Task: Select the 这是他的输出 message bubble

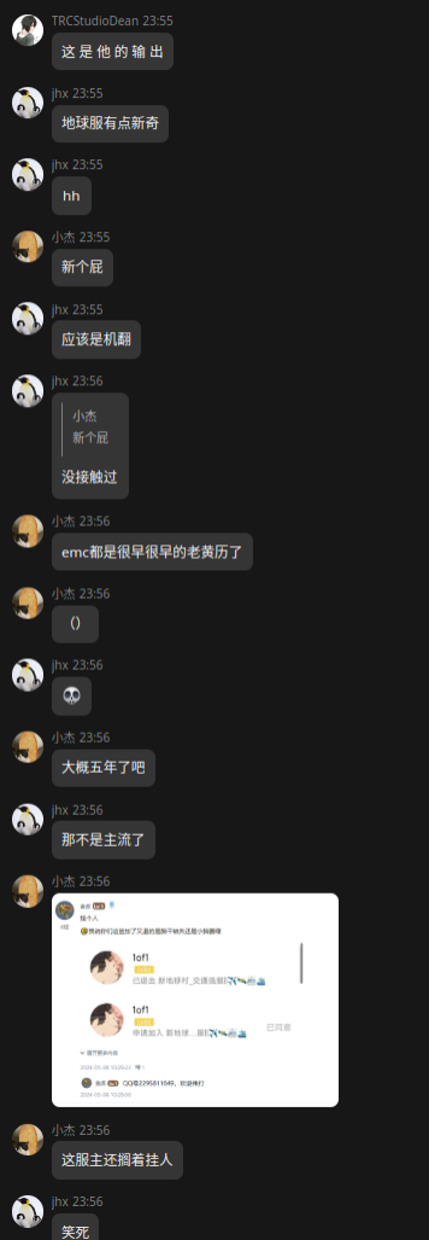Action: pos(113,52)
